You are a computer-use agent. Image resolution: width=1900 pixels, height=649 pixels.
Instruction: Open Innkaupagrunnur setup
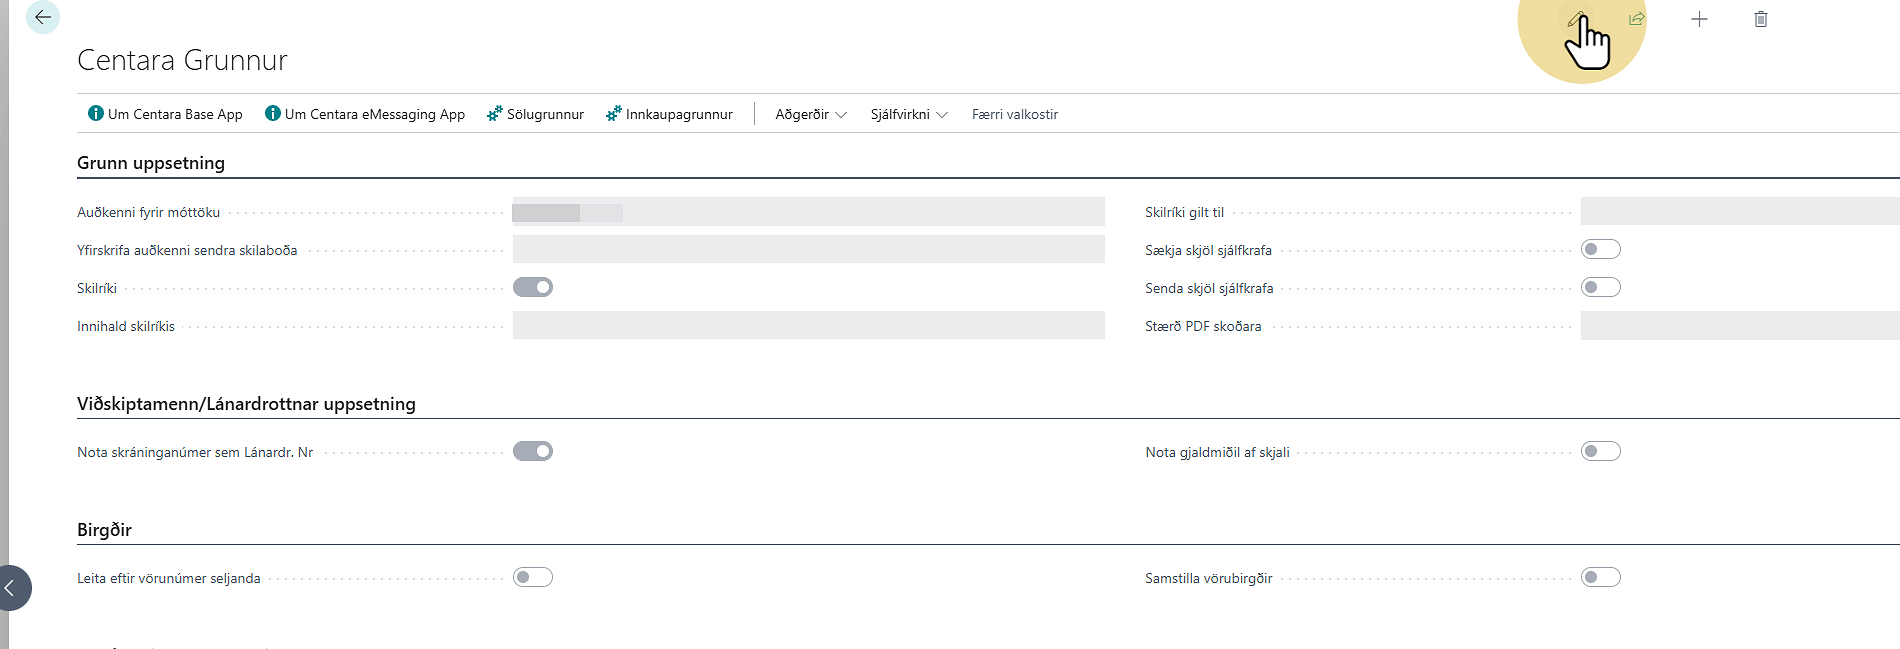[x=669, y=114]
